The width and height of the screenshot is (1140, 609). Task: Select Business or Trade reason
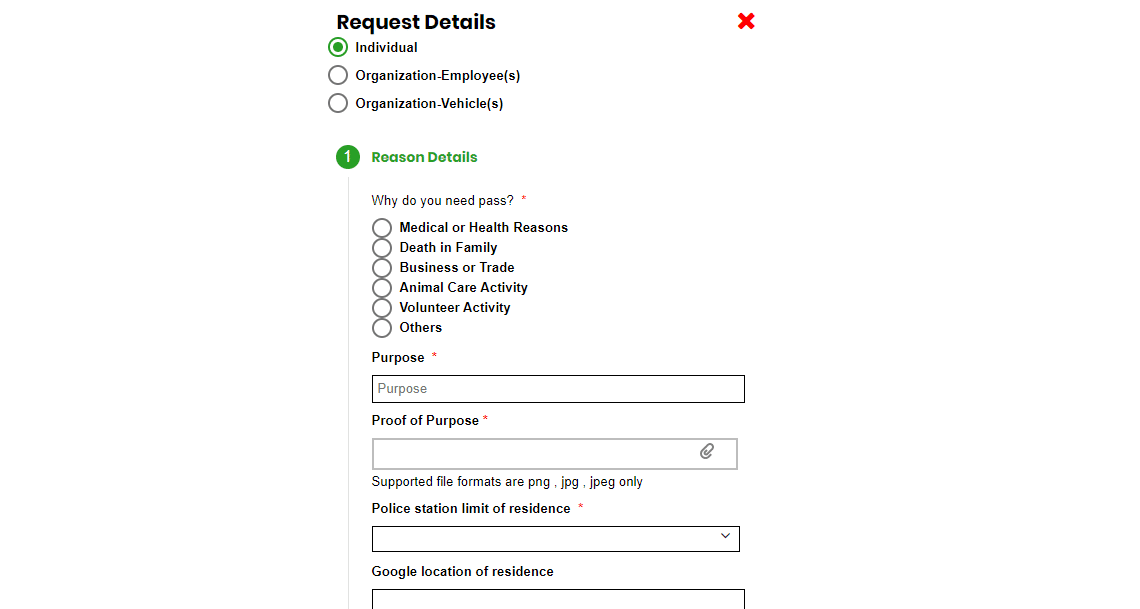382,268
